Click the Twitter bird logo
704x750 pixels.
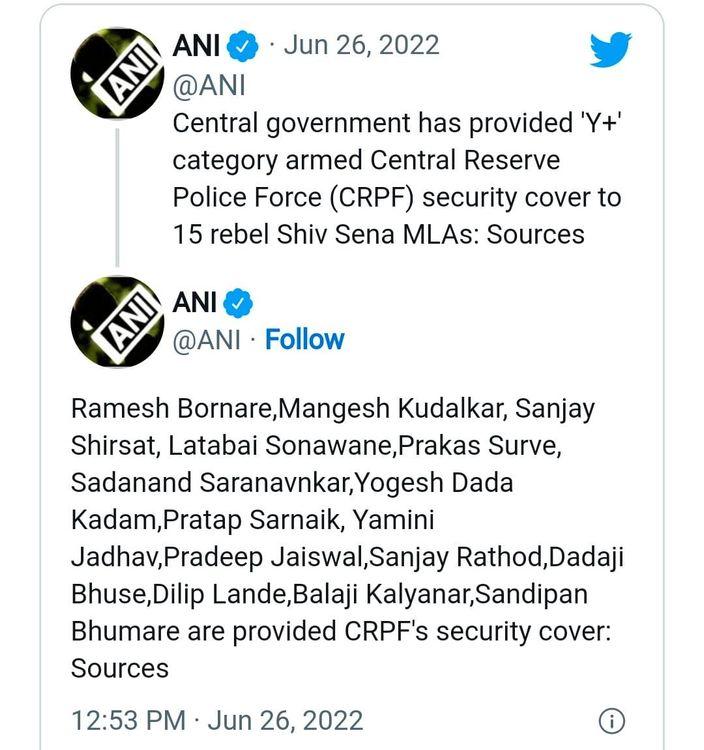pos(610,48)
